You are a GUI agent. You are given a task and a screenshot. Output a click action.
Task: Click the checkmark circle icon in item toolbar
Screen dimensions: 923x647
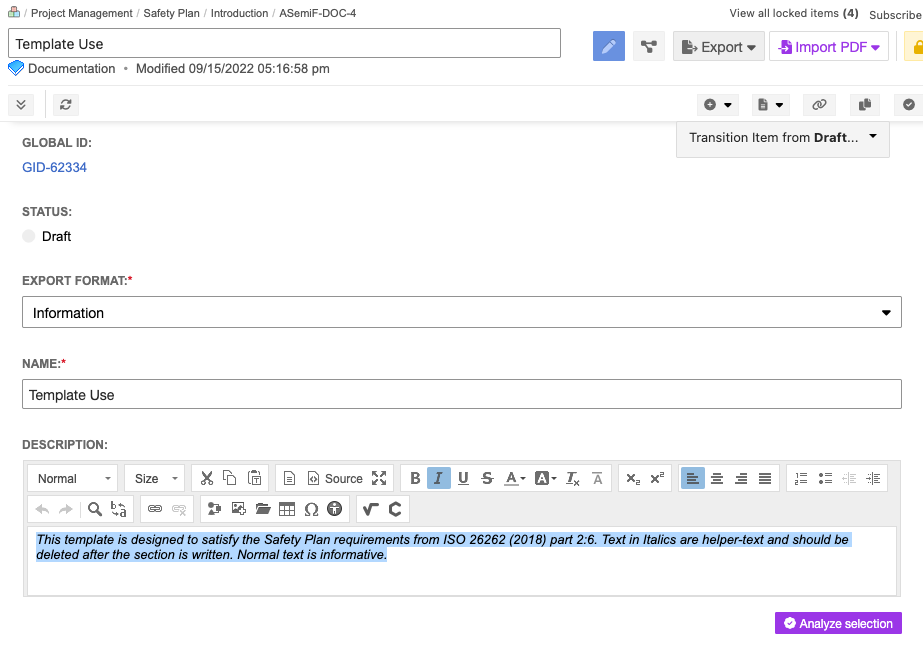909,105
